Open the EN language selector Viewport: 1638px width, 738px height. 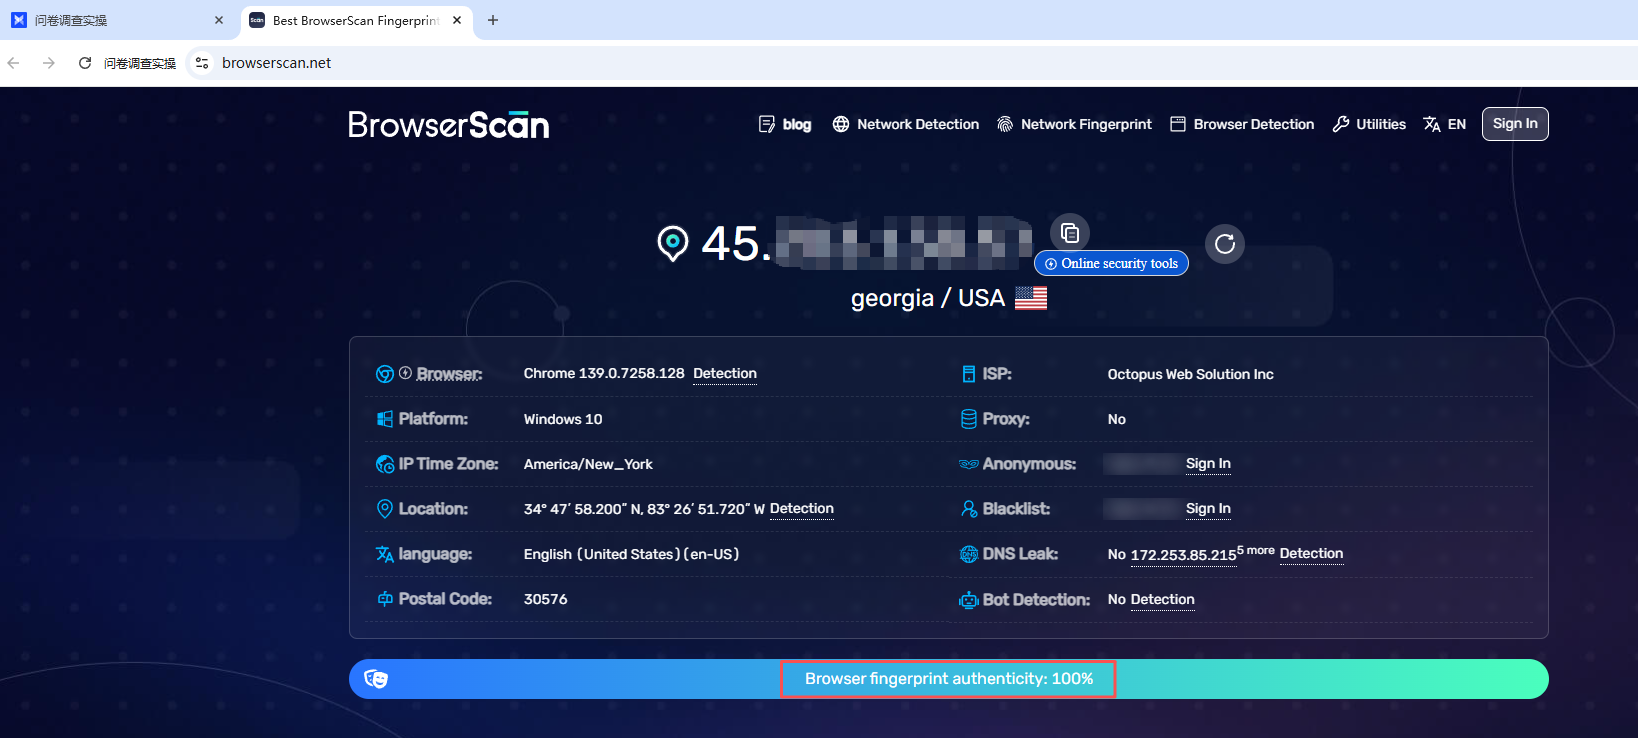[1445, 124]
